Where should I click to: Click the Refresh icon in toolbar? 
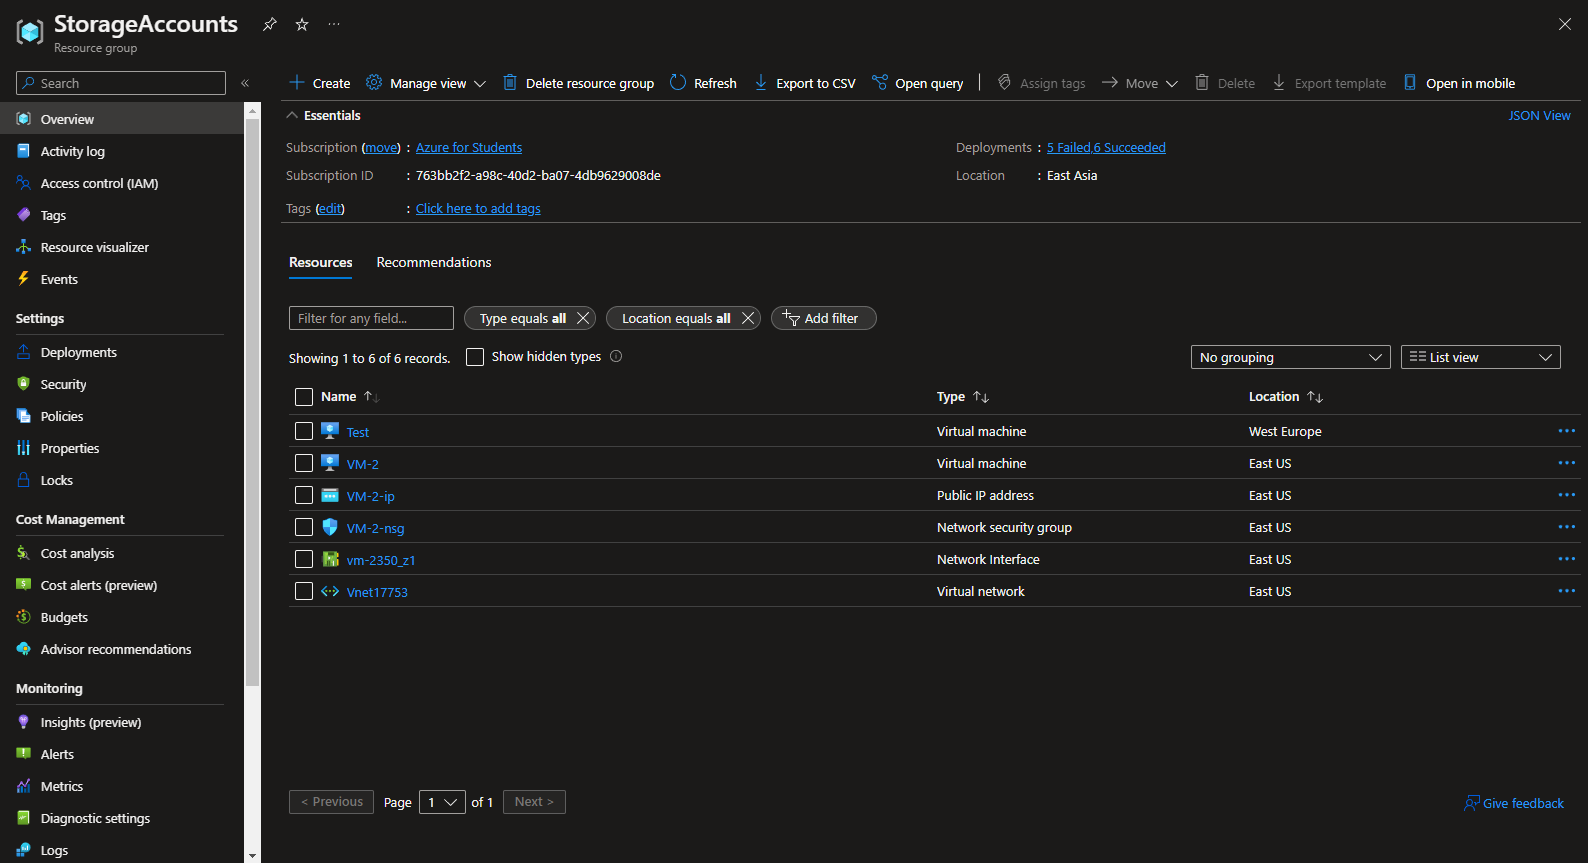678,83
